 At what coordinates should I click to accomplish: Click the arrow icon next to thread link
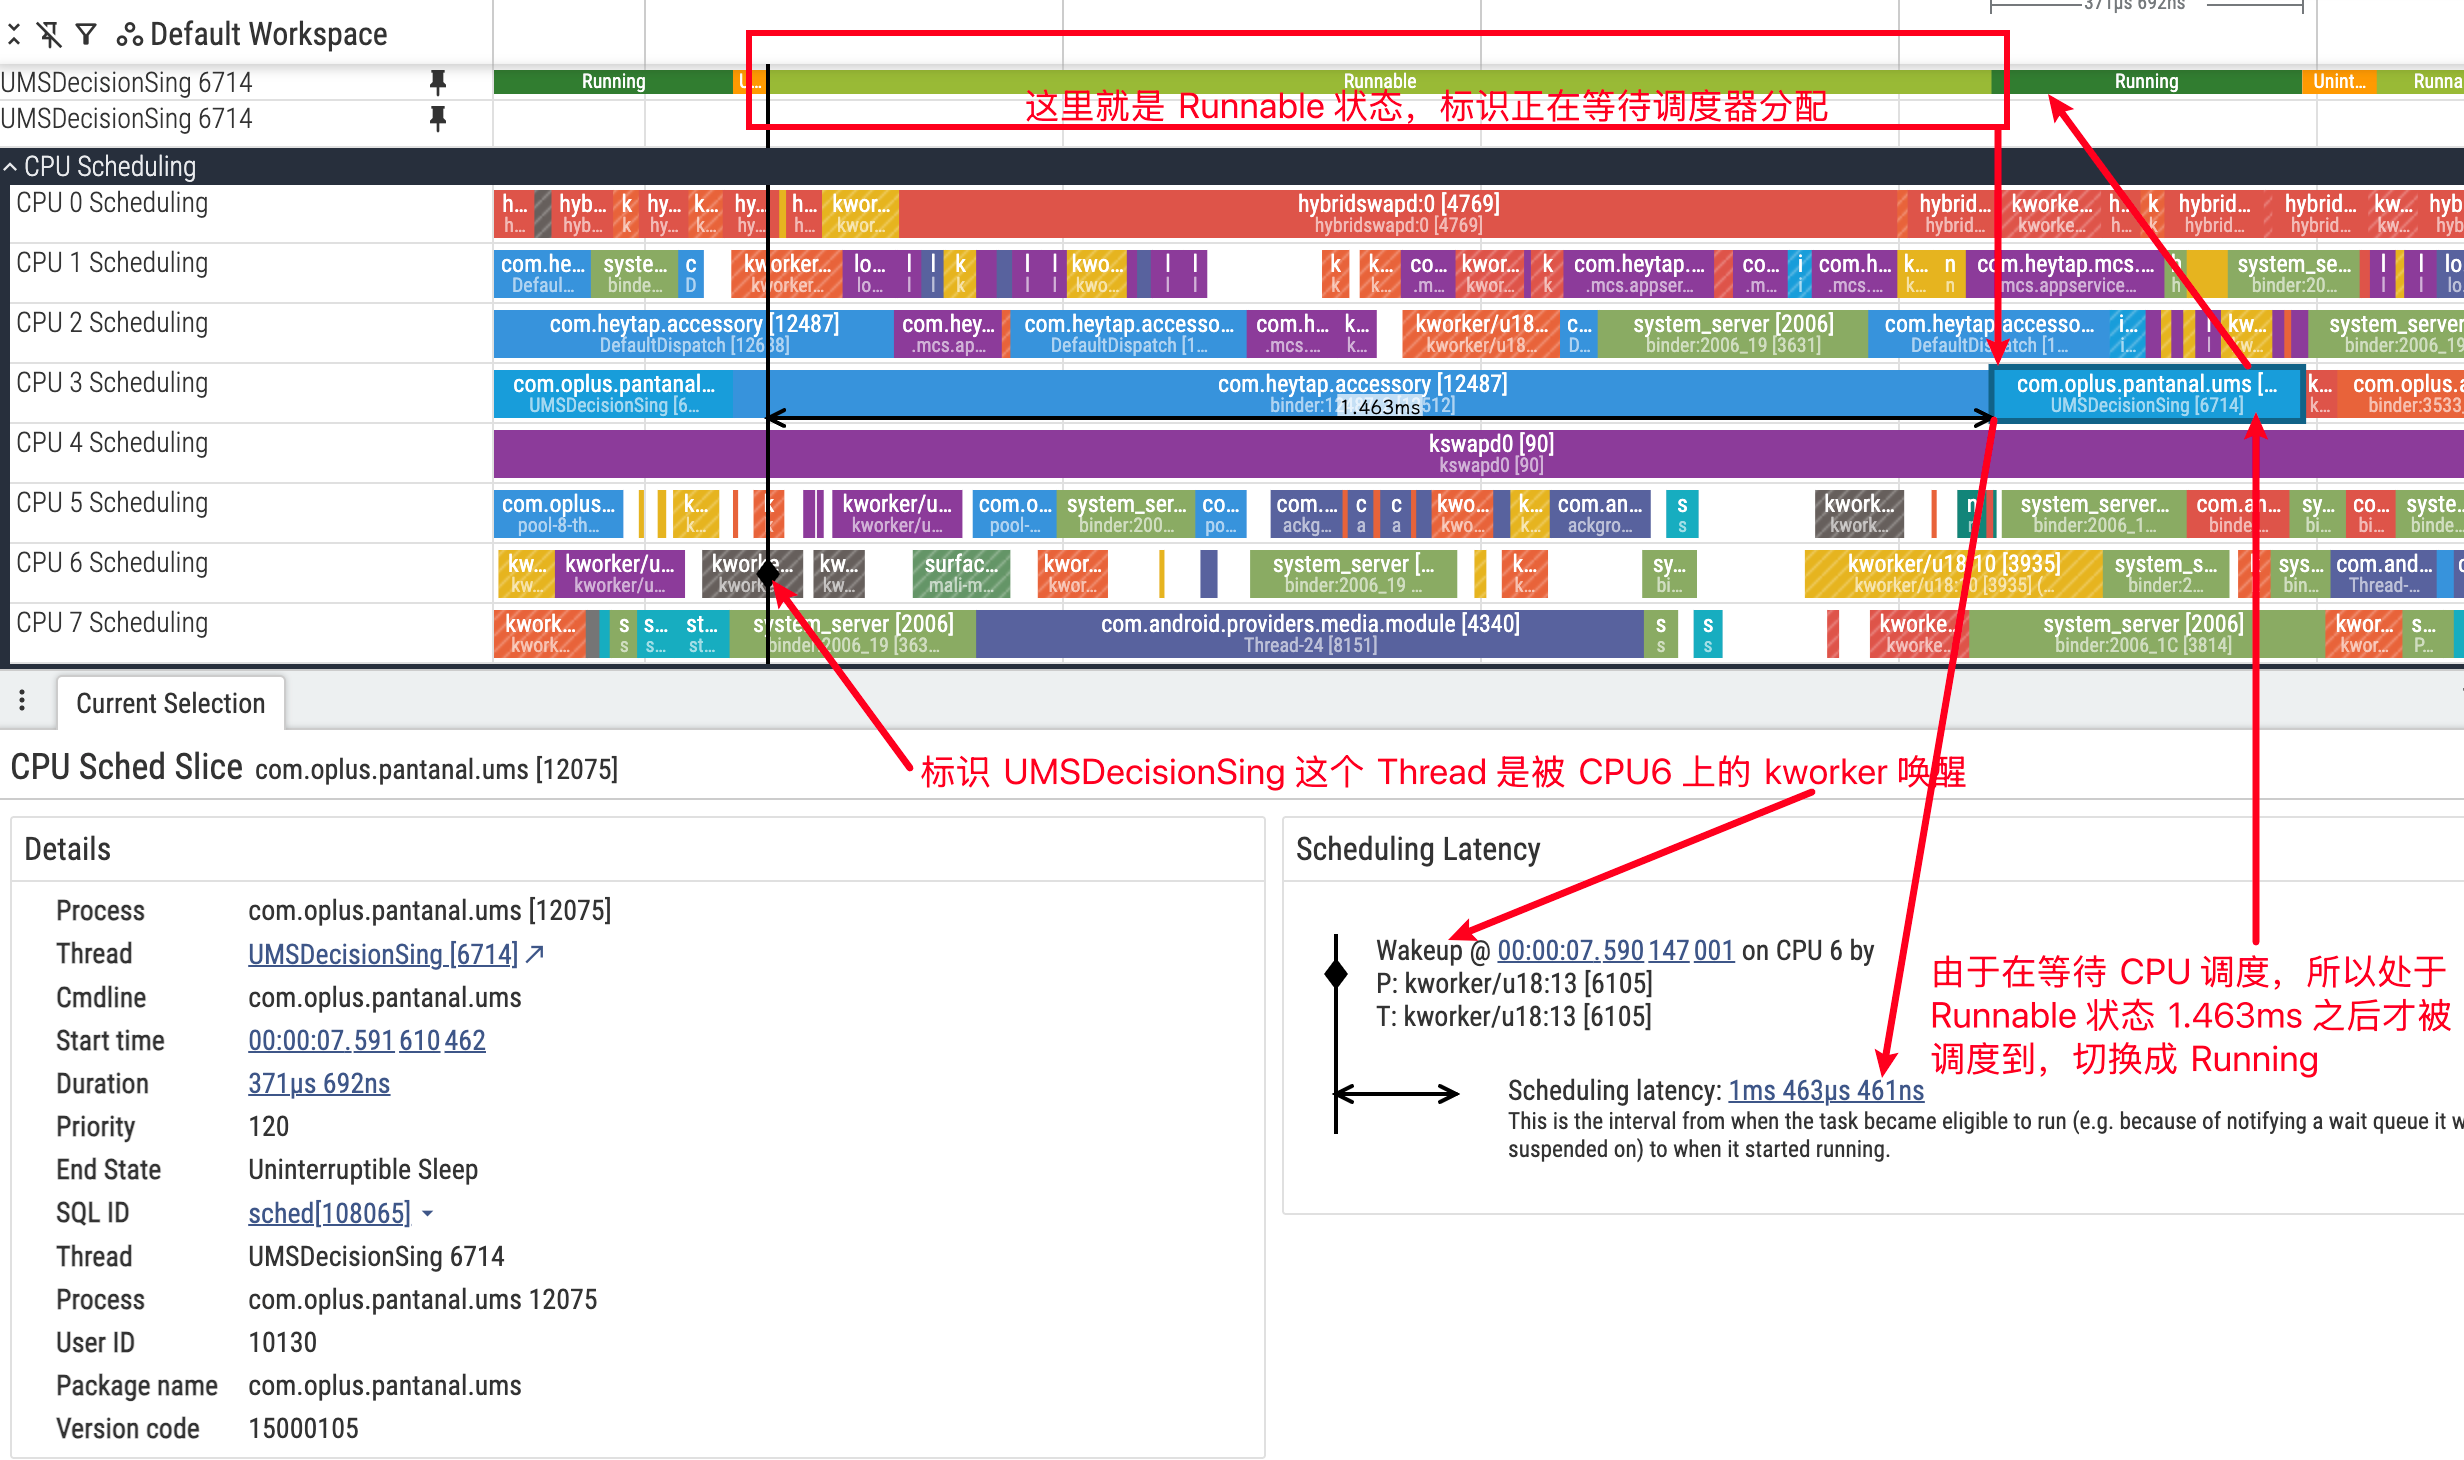click(536, 954)
